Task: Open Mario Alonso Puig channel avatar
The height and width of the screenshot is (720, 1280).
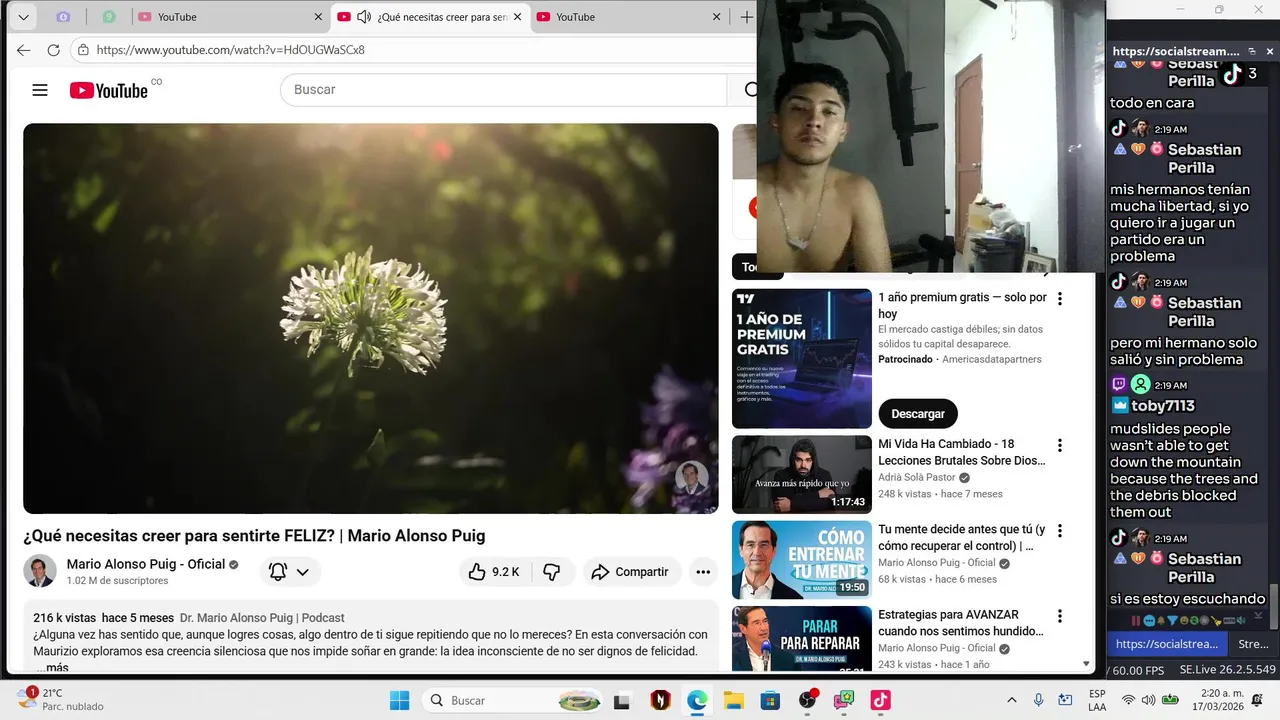Action: coord(40,571)
